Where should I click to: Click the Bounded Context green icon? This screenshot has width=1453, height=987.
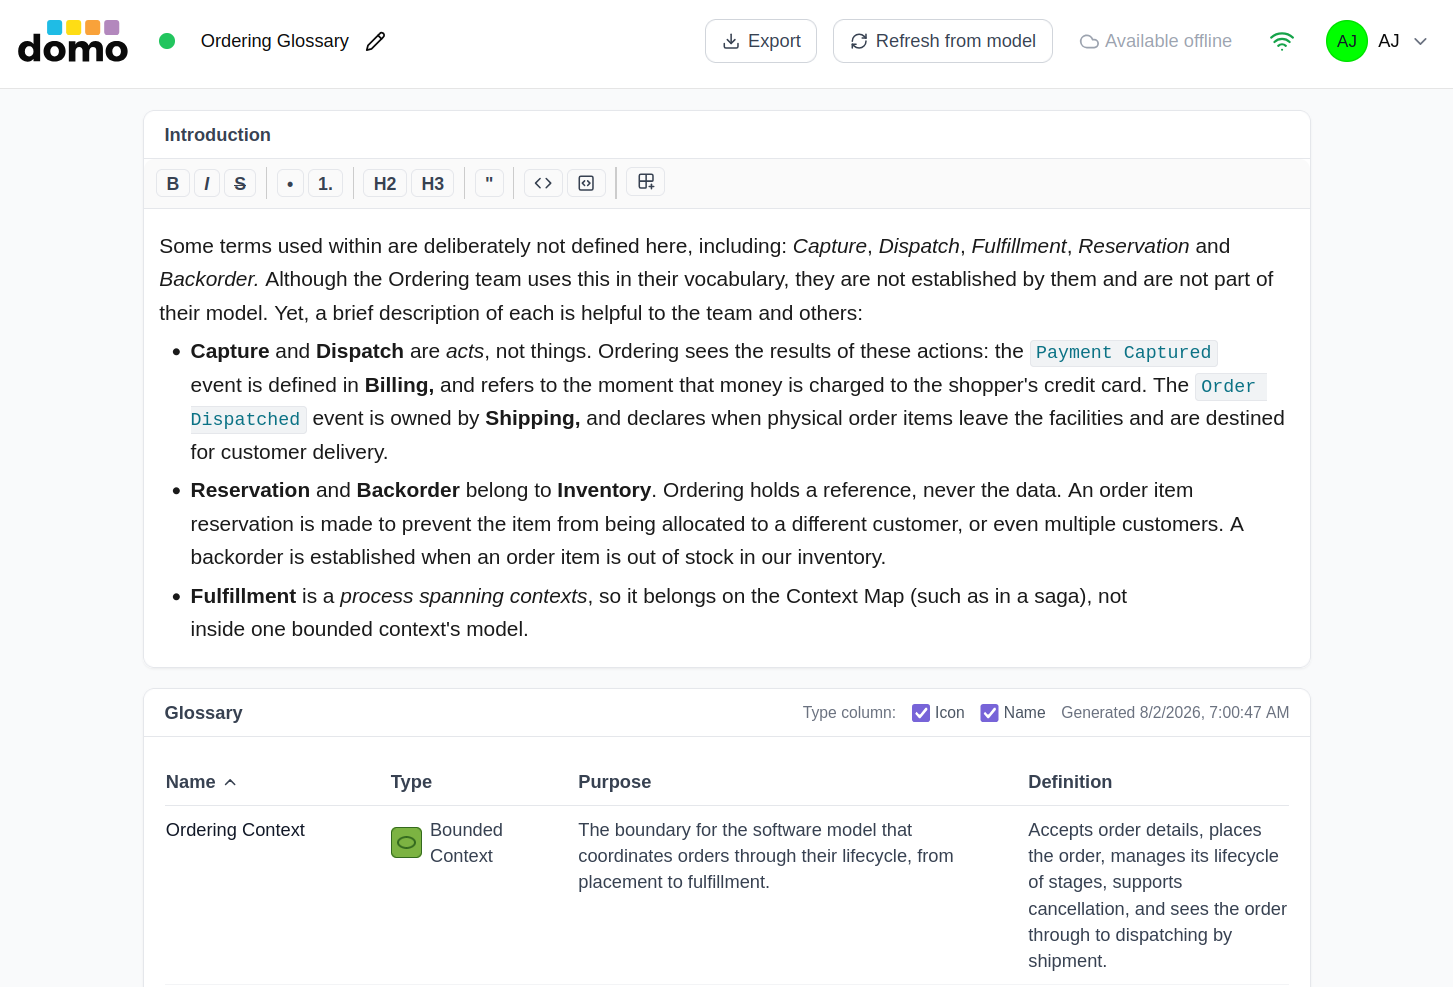point(406,842)
